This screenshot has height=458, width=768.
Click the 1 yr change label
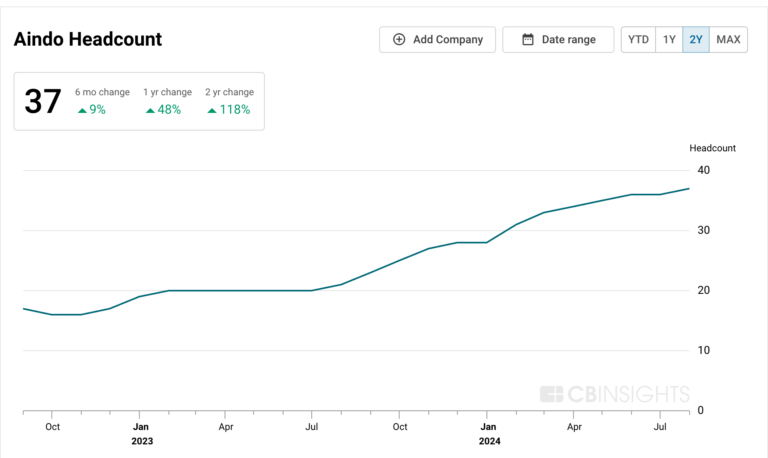[x=166, y=92]
